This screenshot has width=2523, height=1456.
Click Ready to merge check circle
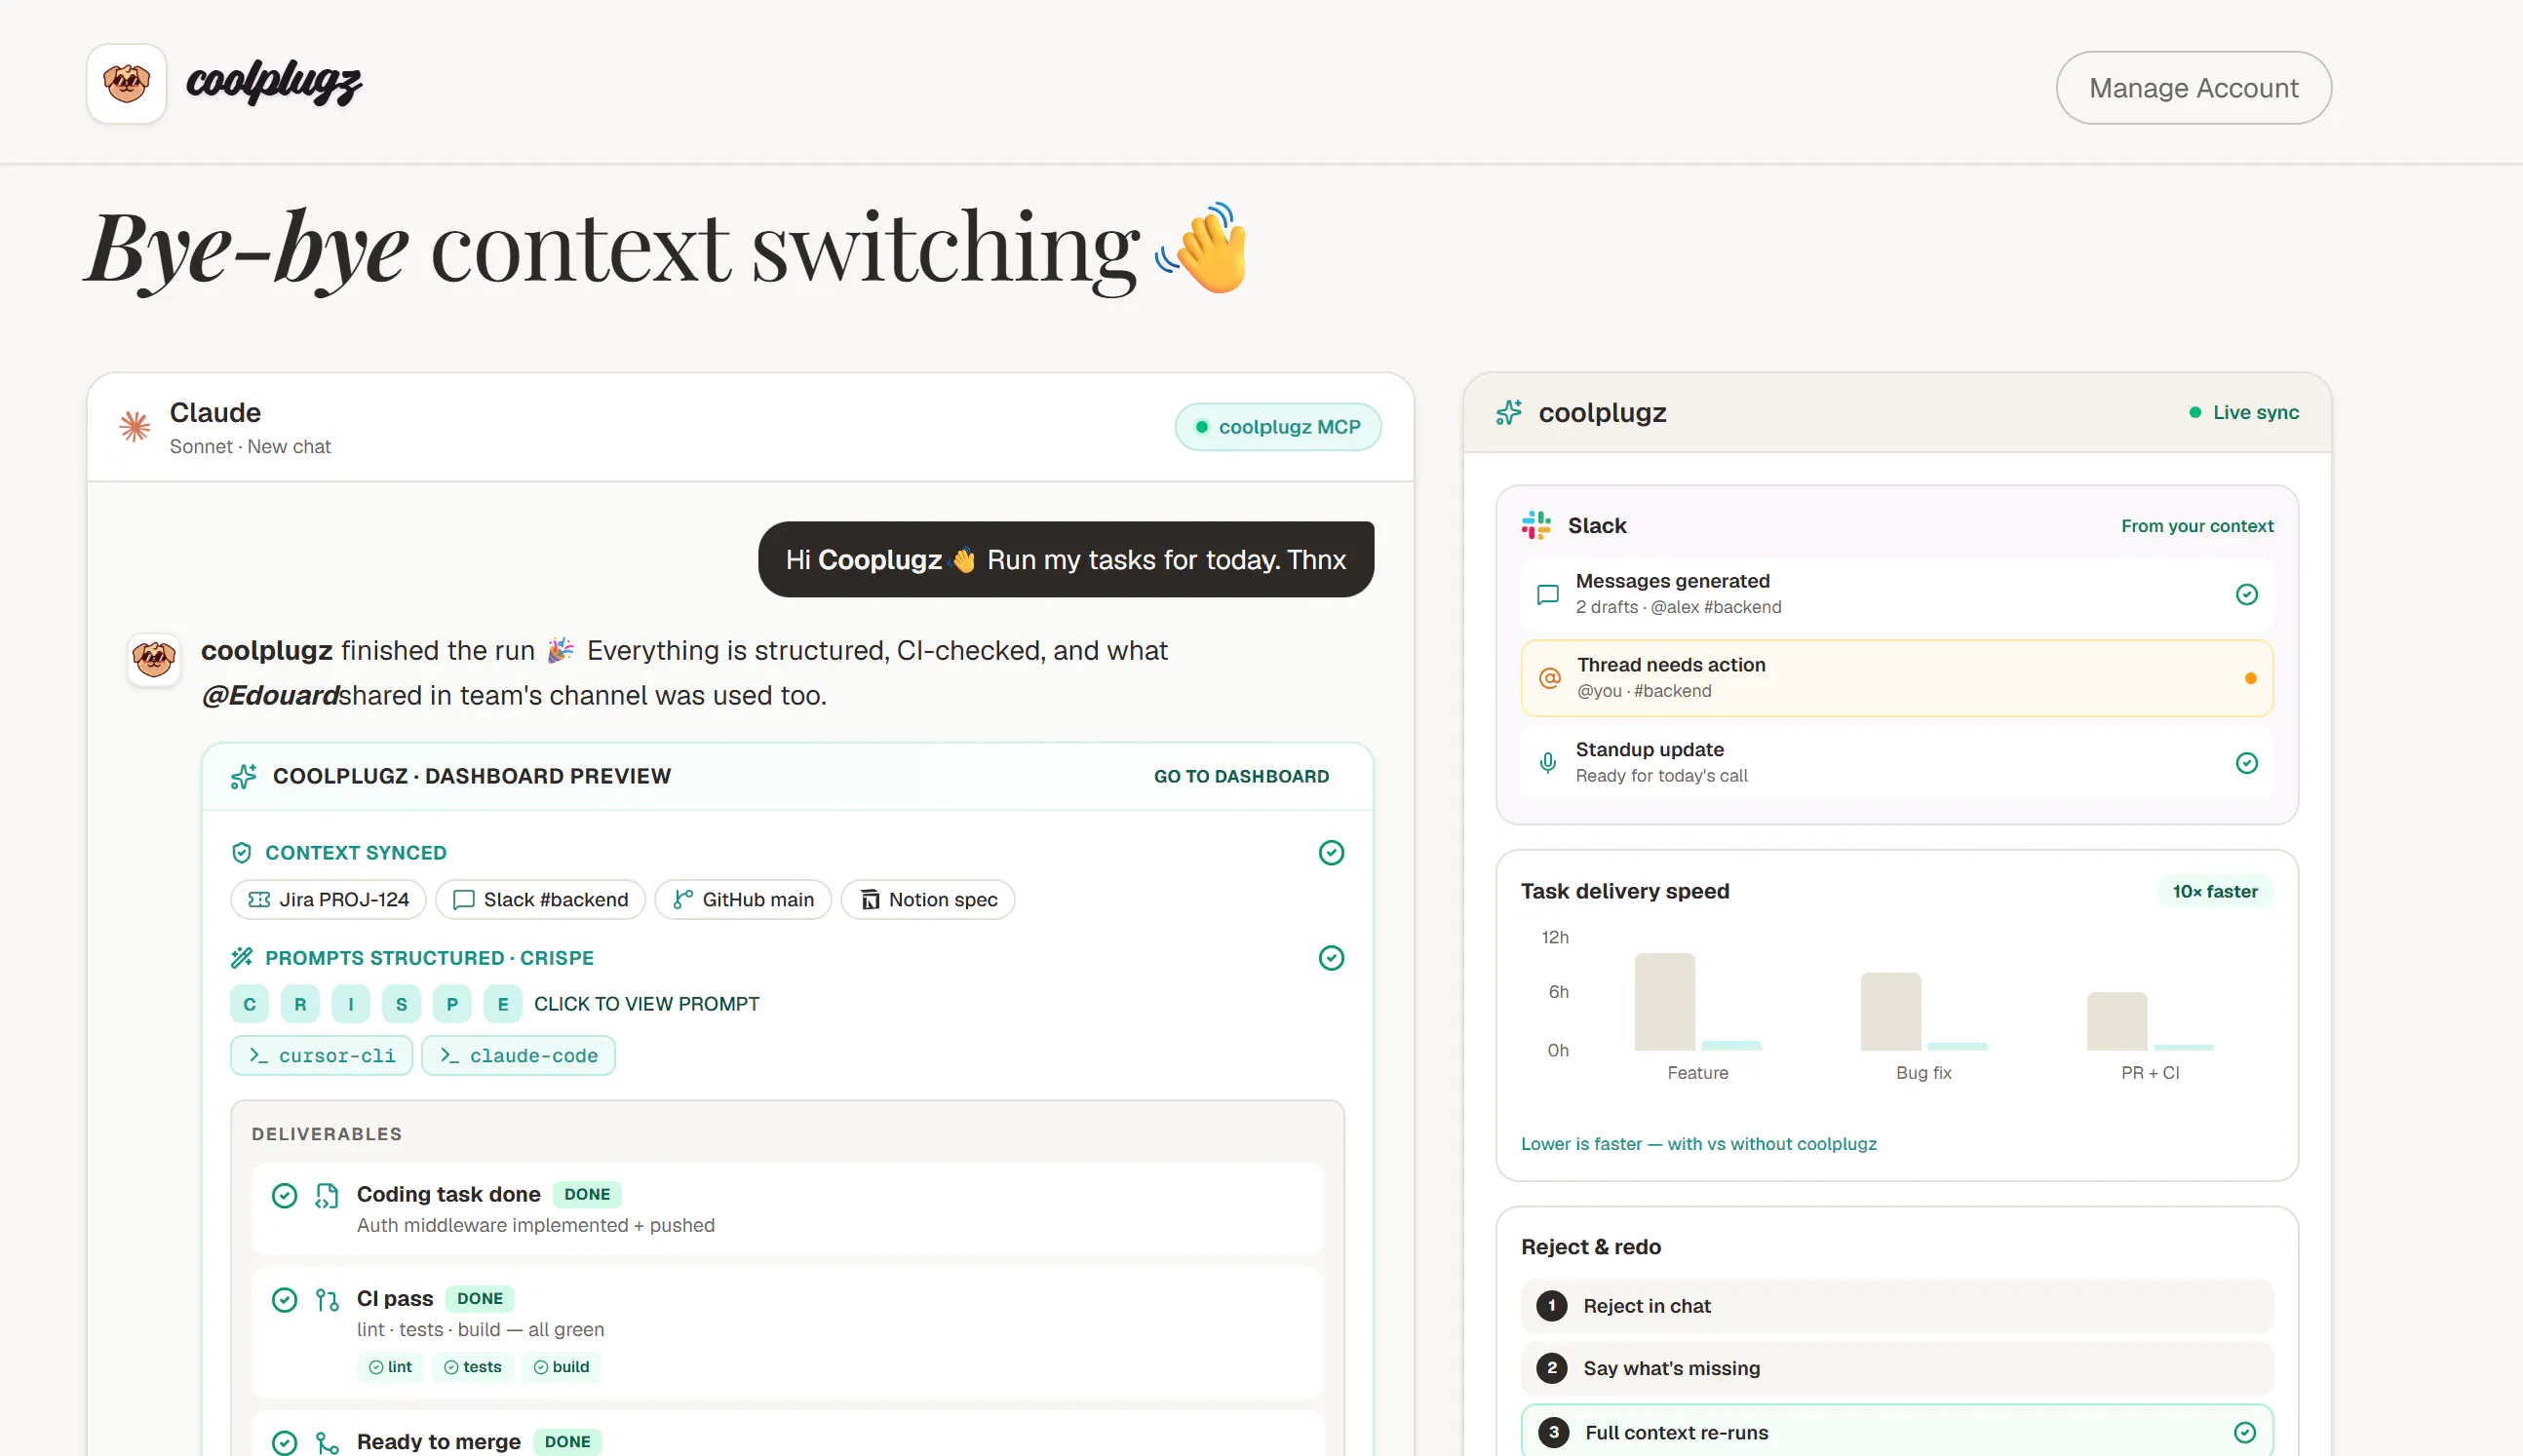coord(284,1443)
